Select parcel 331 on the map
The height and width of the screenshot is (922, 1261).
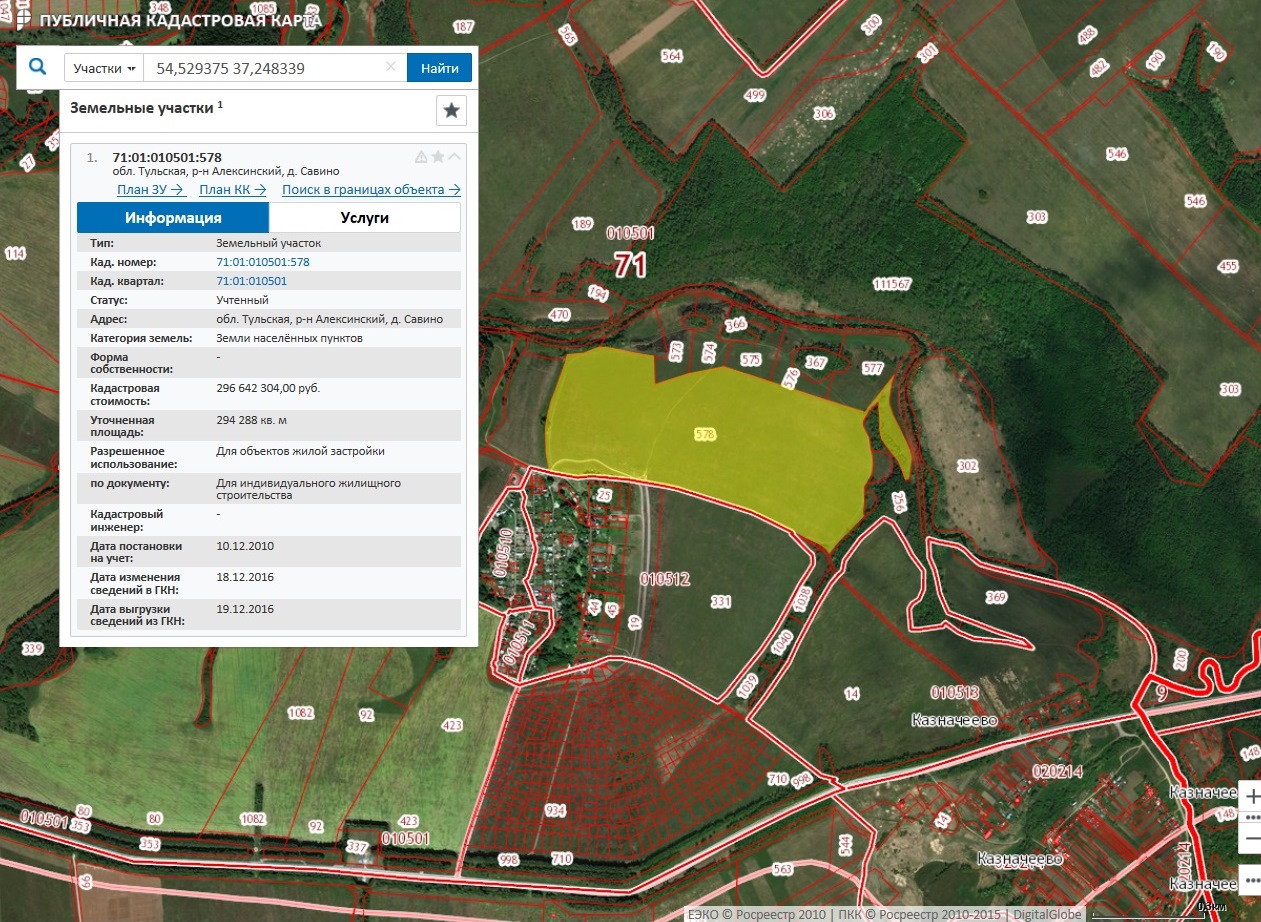point(721,602)
